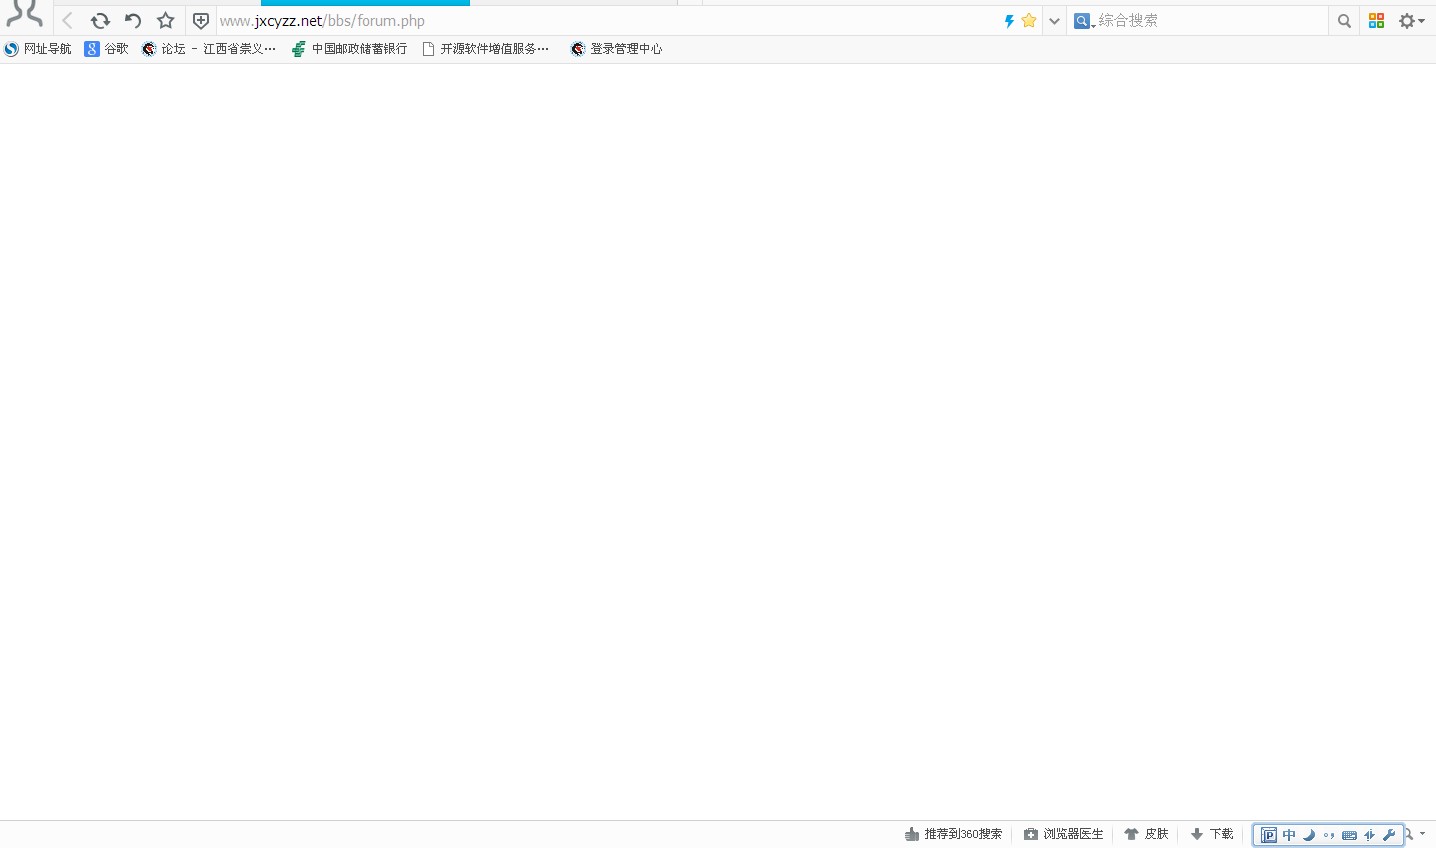Click 推荐到360搜索 in status bar
1436x848 pixels.
[953, 834]
